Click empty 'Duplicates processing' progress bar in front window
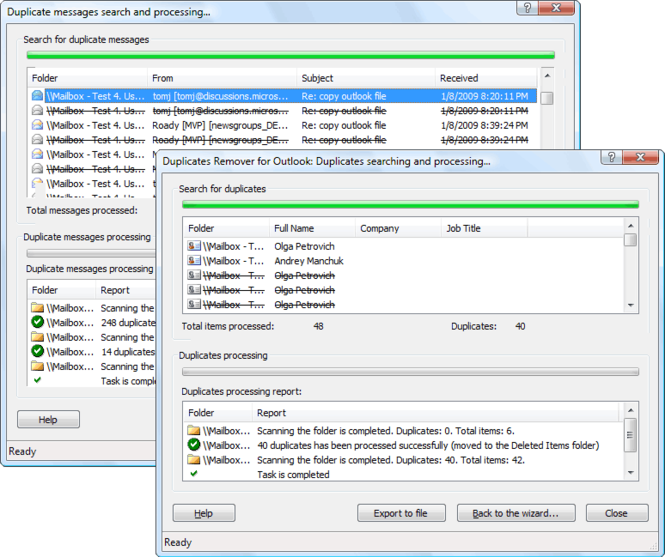The image size is (665, 557). (x=411, y=372)
